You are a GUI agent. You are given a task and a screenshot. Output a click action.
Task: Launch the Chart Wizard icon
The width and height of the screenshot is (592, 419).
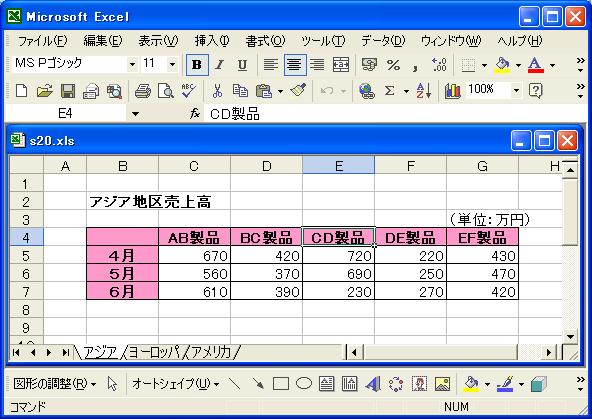click(452, 91)
